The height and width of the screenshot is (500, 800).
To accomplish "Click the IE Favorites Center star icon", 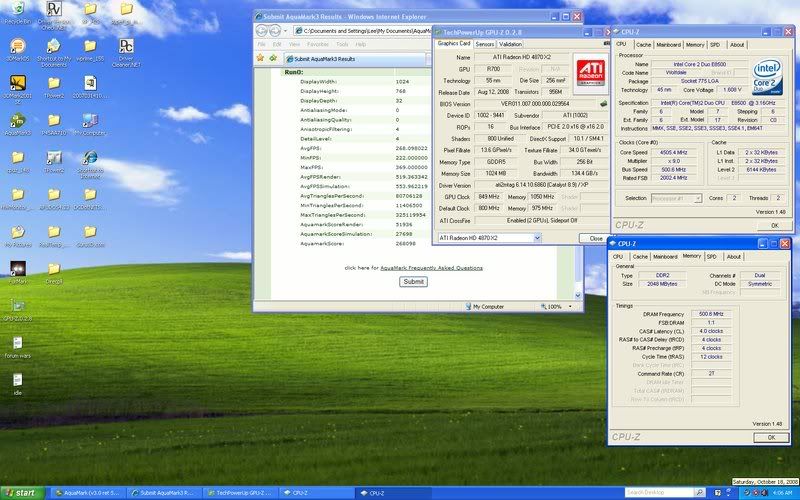I will pos(260,58).
